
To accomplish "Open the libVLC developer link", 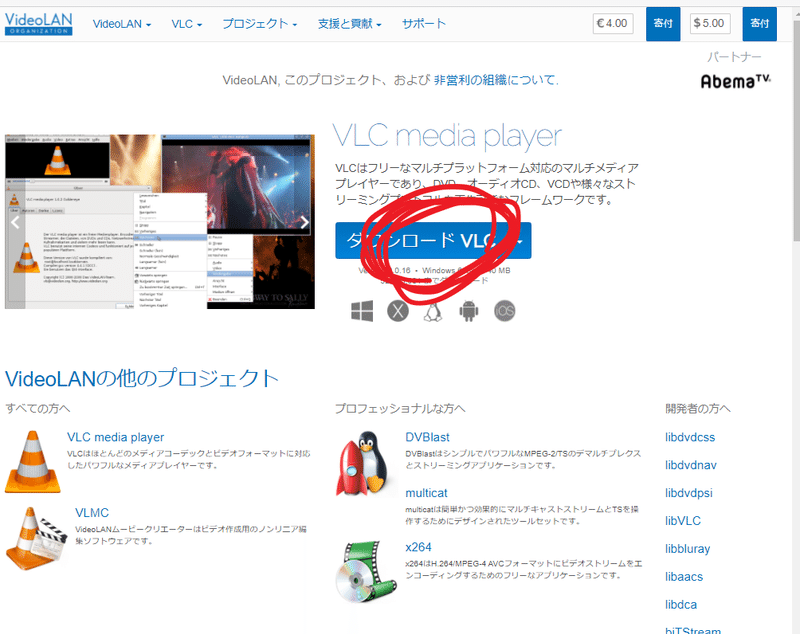I will [x=683, y=521].
